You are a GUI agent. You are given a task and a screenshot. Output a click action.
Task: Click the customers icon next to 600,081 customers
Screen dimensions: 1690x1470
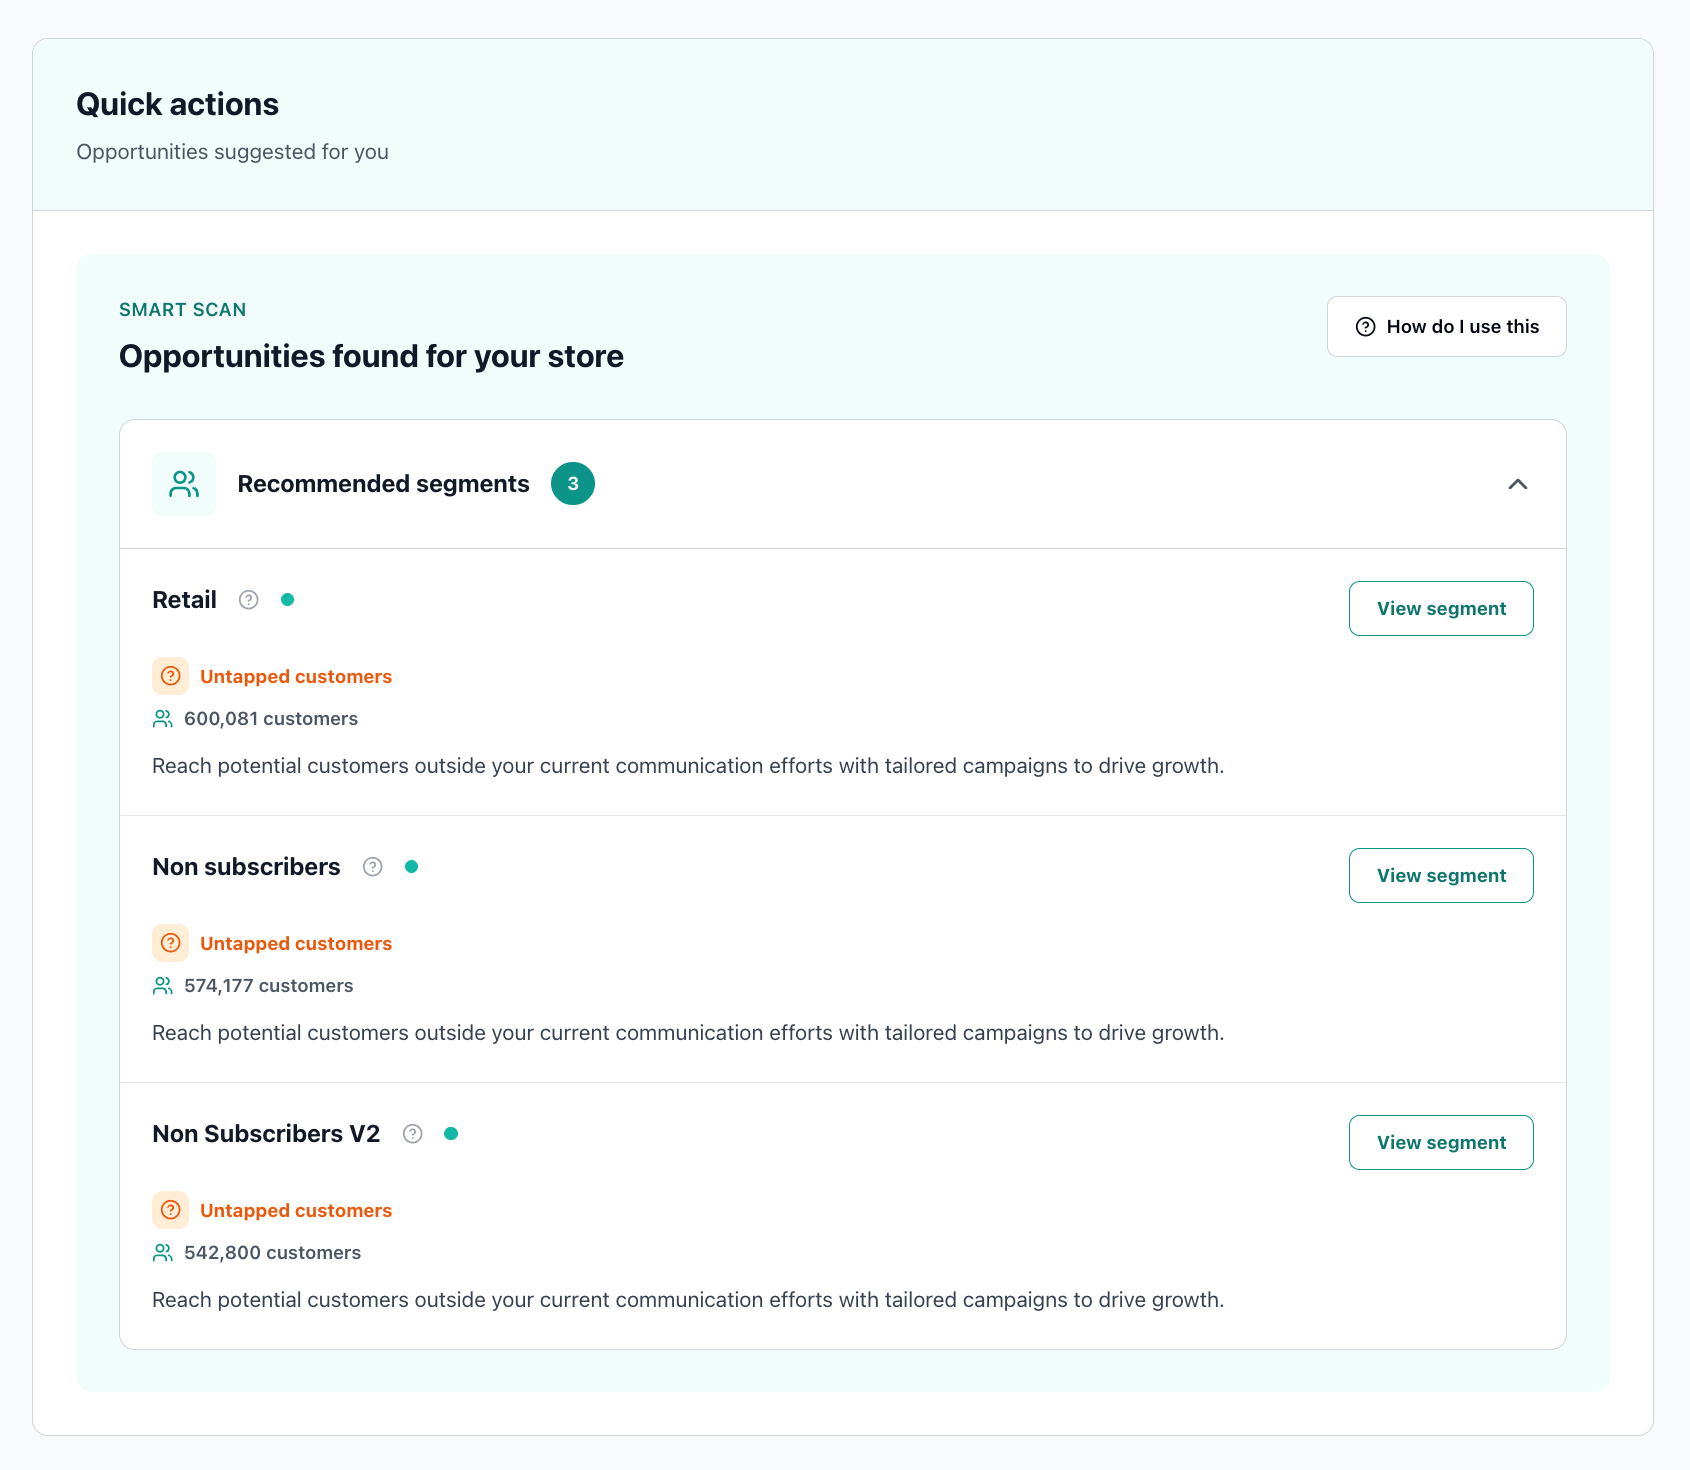(x=162, y=718)
